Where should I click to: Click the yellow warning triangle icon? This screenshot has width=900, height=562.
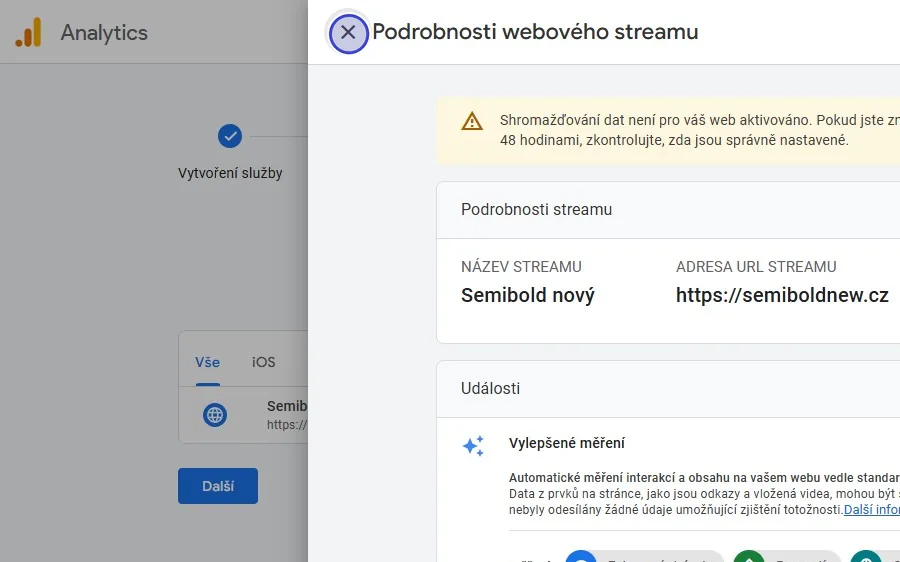(x=472, y=121)
